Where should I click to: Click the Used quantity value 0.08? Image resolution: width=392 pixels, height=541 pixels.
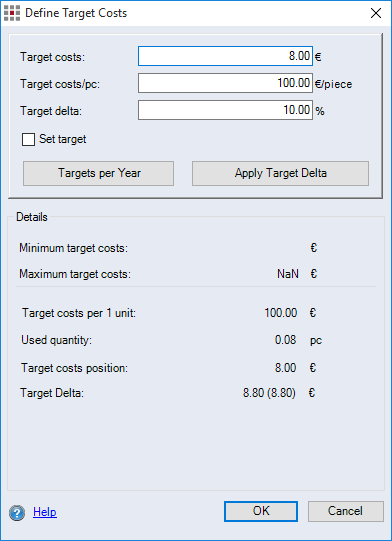(x=285, y=340)
